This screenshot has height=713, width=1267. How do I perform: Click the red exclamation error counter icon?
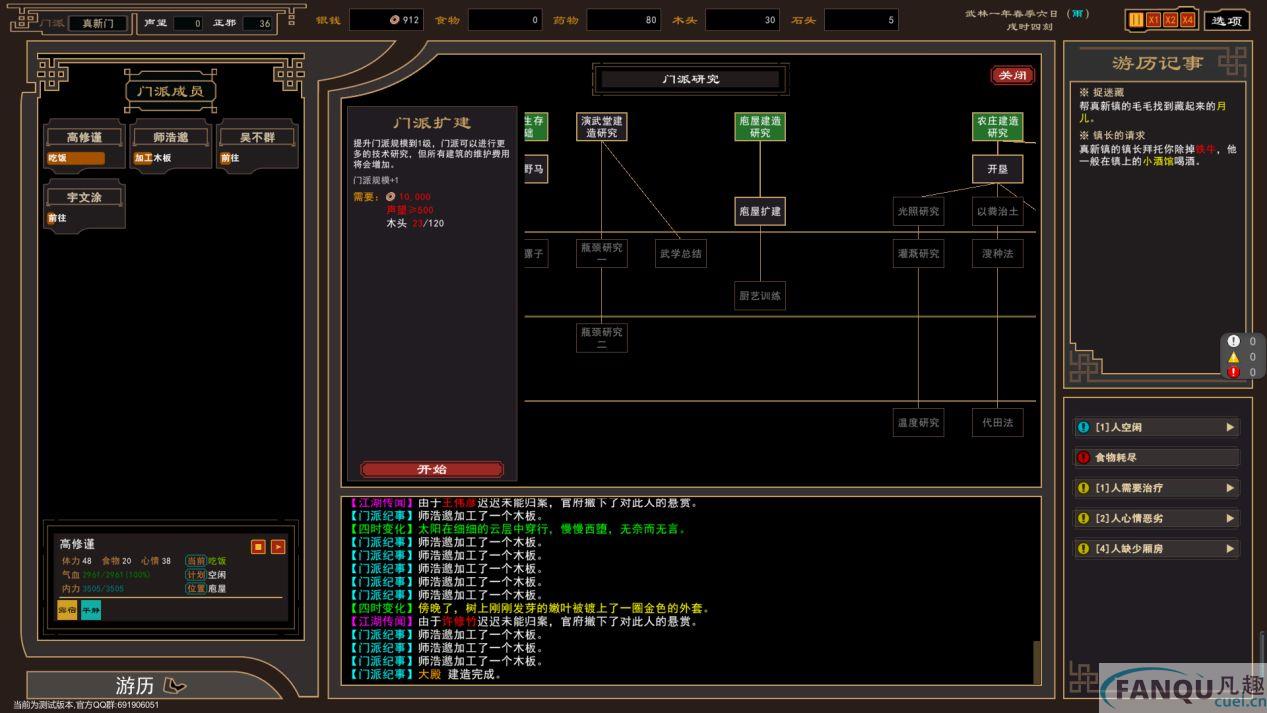(1233, 371)
